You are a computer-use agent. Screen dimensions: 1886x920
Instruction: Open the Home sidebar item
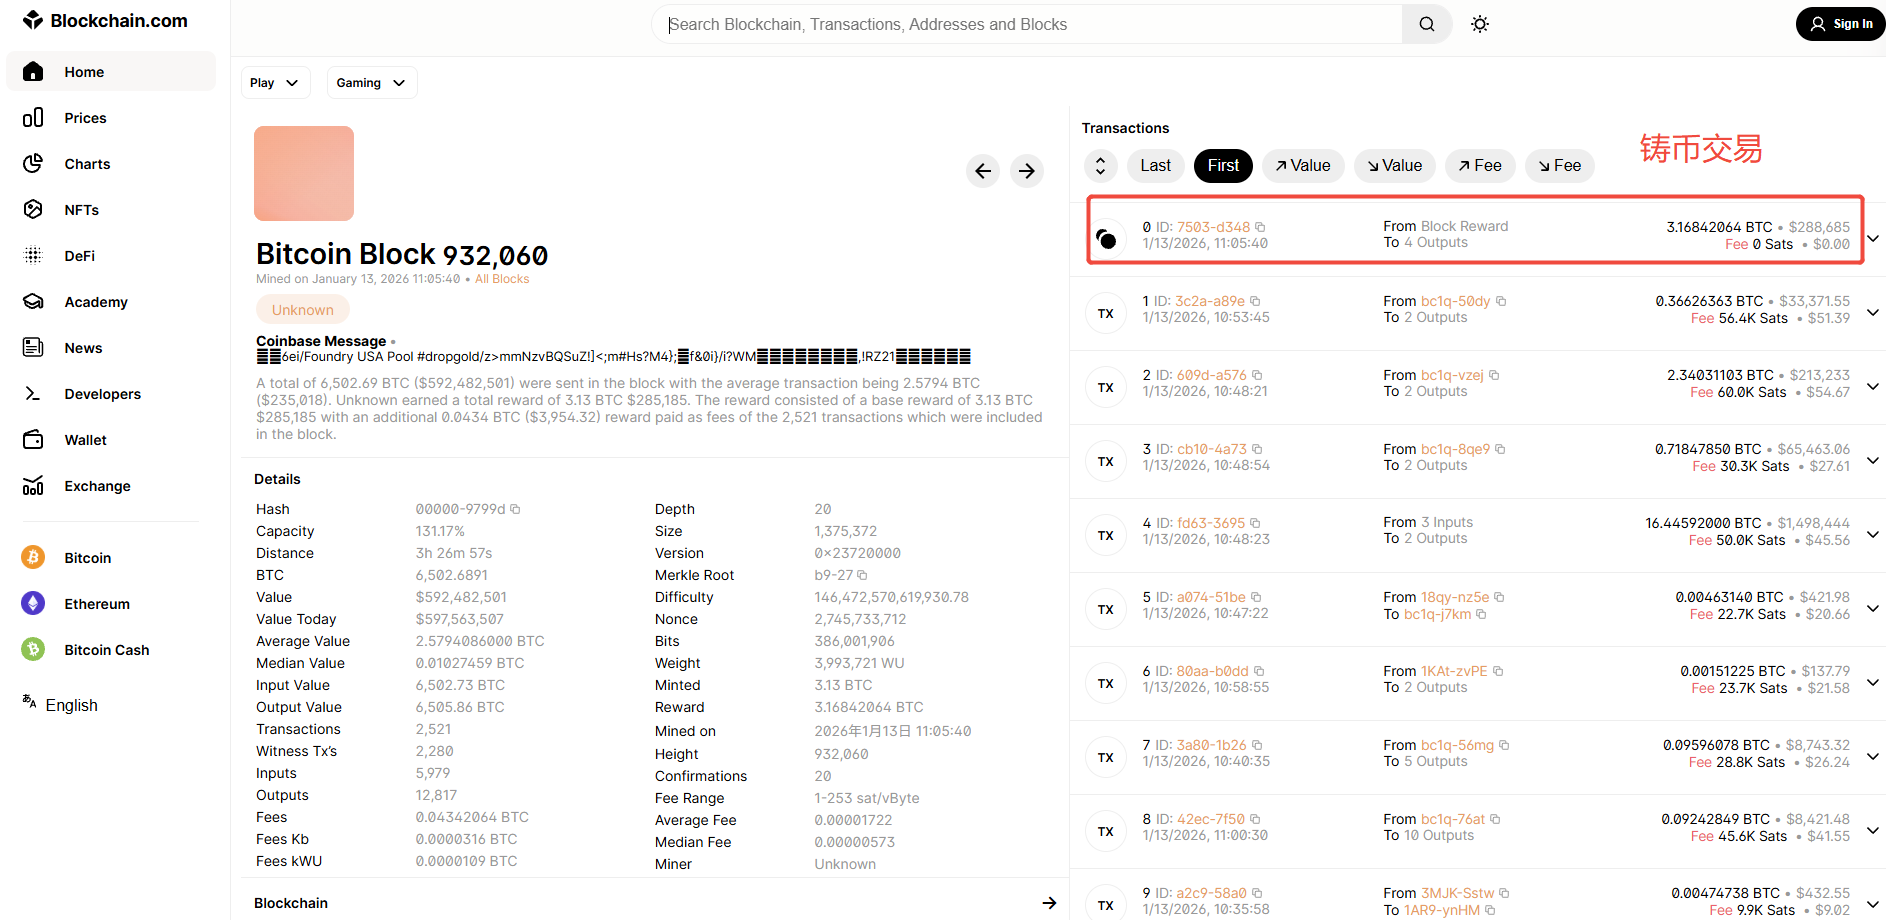point(111,72)
